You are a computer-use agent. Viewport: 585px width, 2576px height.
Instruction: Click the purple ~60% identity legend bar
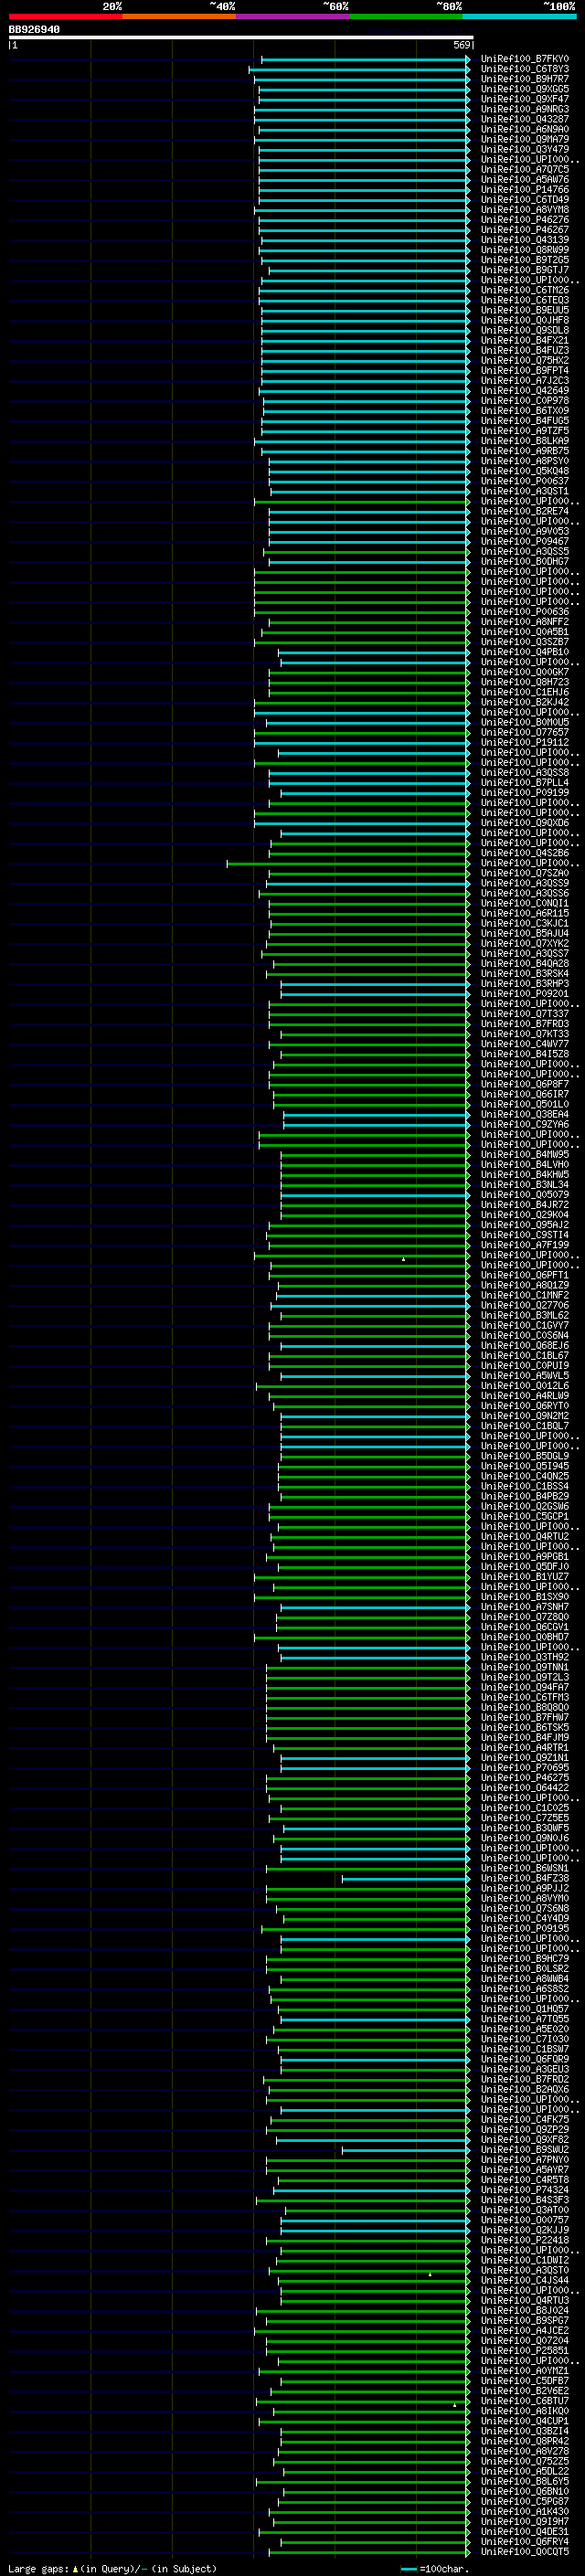(x=292, y=17)
